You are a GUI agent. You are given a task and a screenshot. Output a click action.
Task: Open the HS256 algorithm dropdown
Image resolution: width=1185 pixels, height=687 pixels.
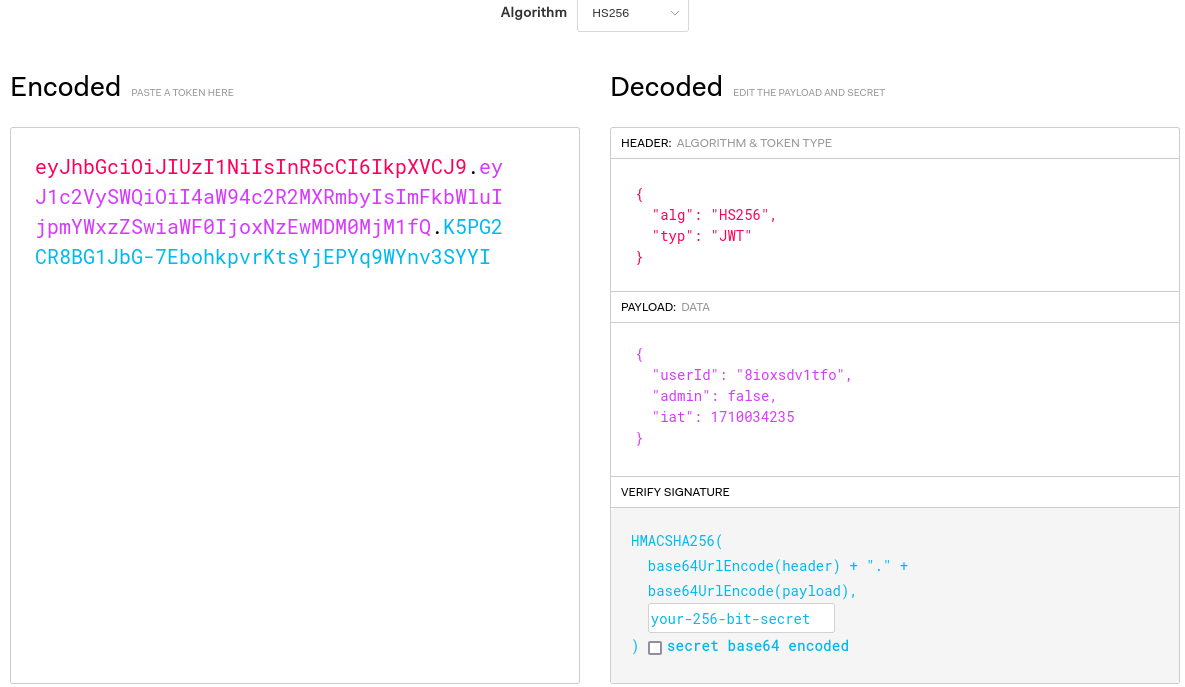click(633, 14)
